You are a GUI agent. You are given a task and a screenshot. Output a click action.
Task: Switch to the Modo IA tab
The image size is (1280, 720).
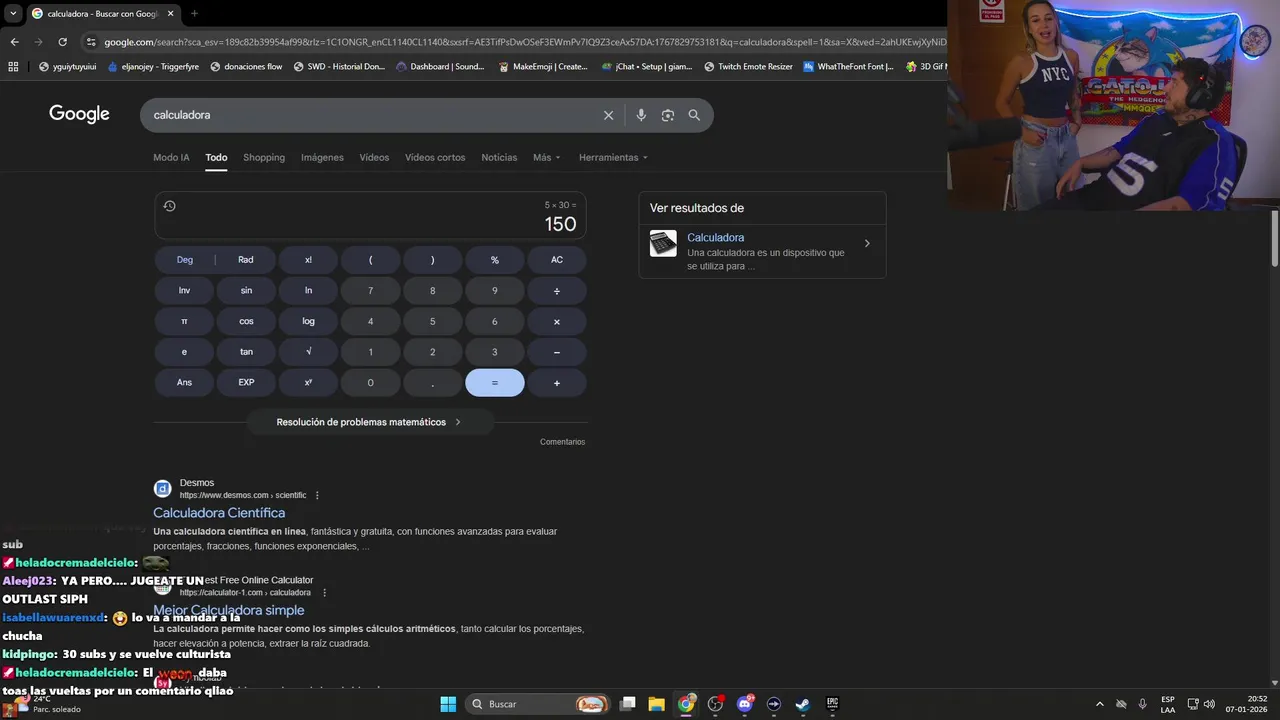tap(171, 157)
